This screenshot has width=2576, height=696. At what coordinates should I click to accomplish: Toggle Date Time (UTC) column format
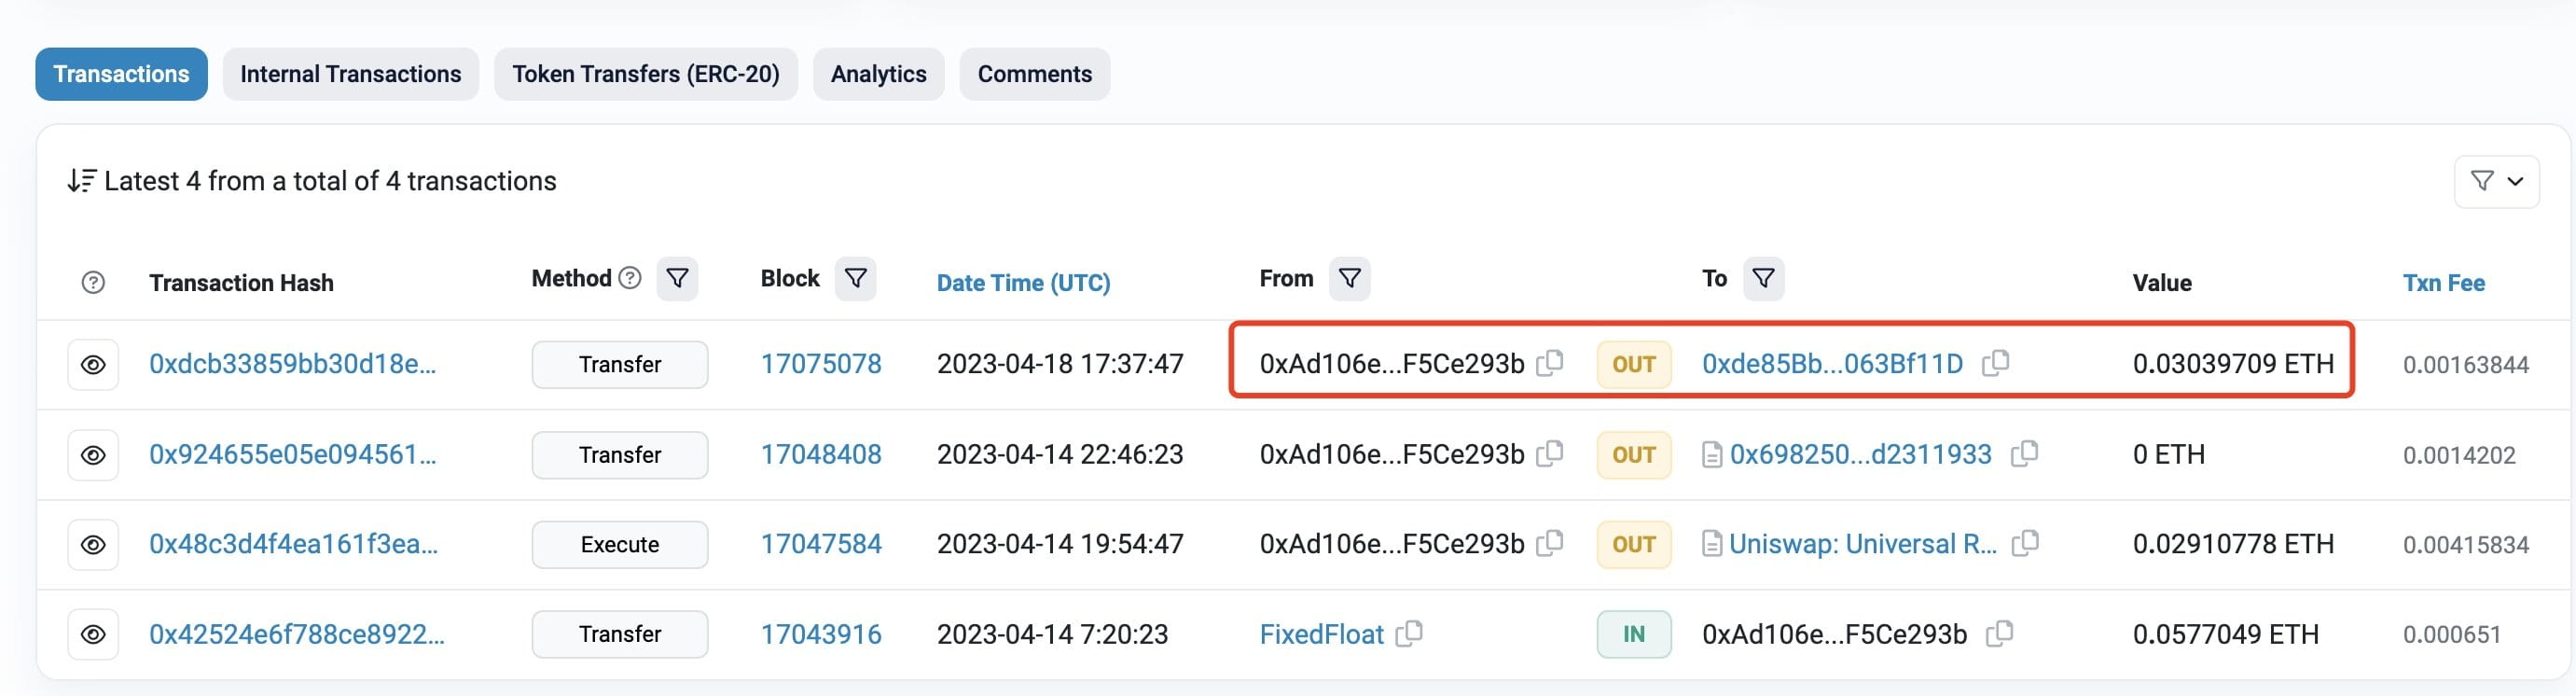pyautogui.click(x=1023, y=283)
